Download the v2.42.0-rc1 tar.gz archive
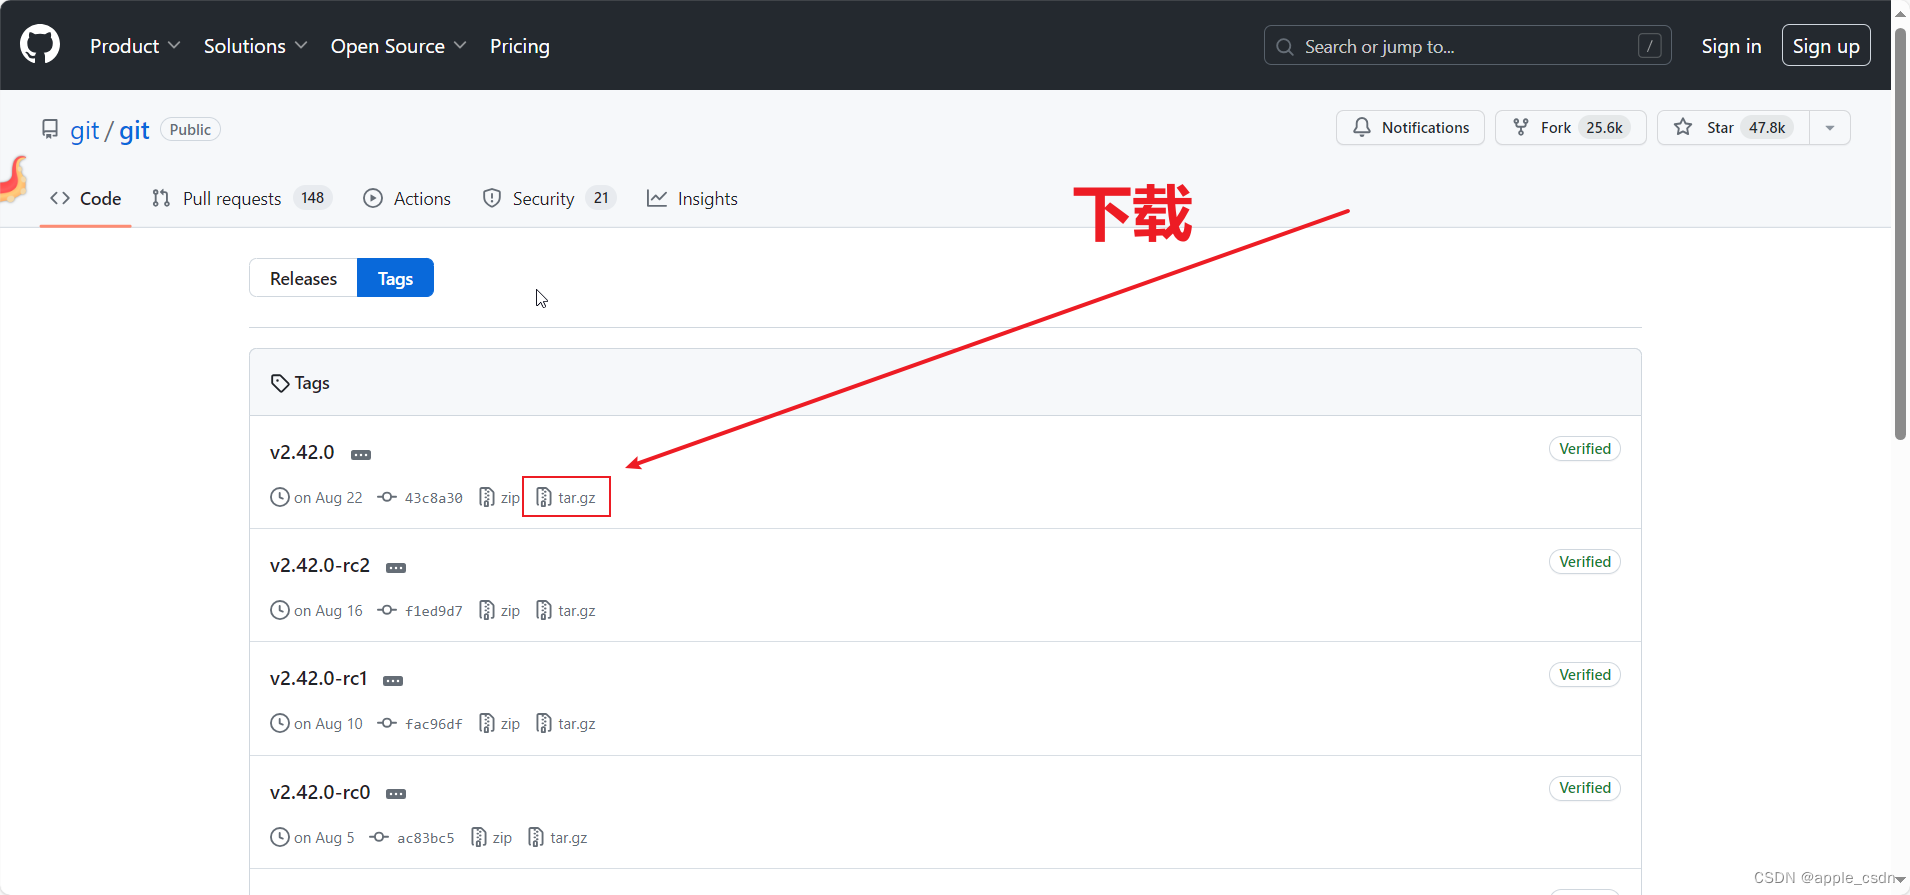Image resolution: width=1910 pixels, height=895 pixels. pos(566,723)
